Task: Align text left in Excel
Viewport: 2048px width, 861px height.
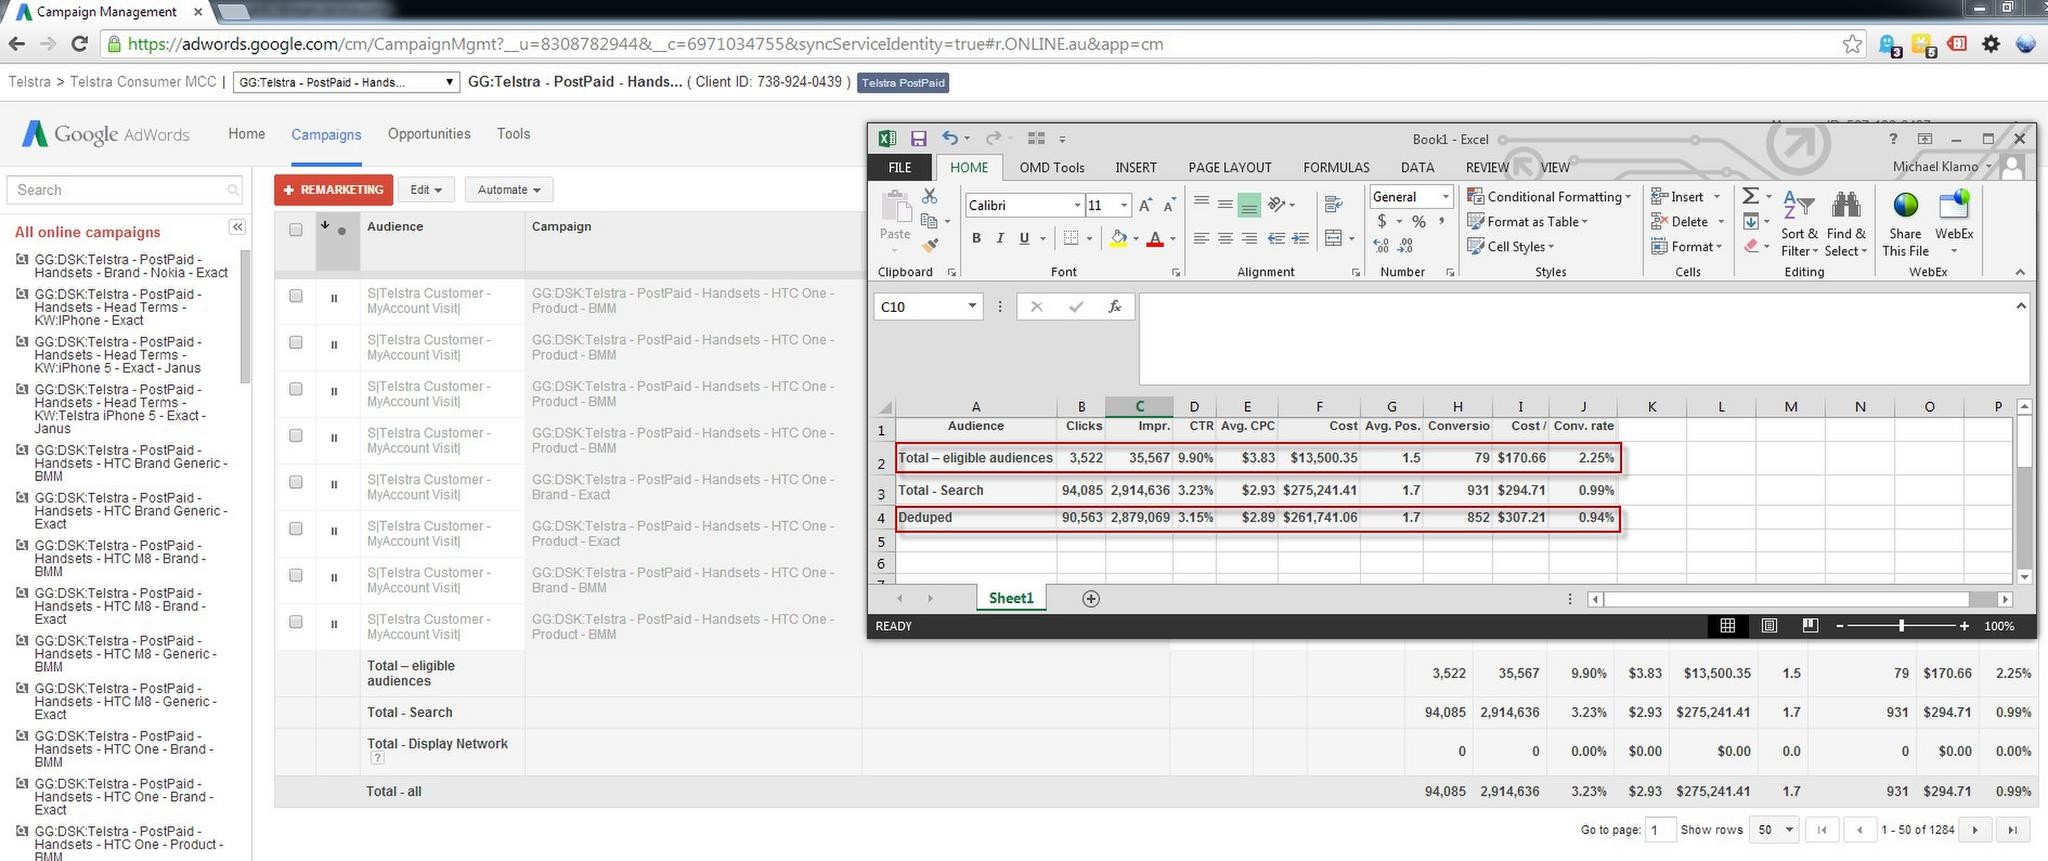Action: click(x=1201, y=238)
